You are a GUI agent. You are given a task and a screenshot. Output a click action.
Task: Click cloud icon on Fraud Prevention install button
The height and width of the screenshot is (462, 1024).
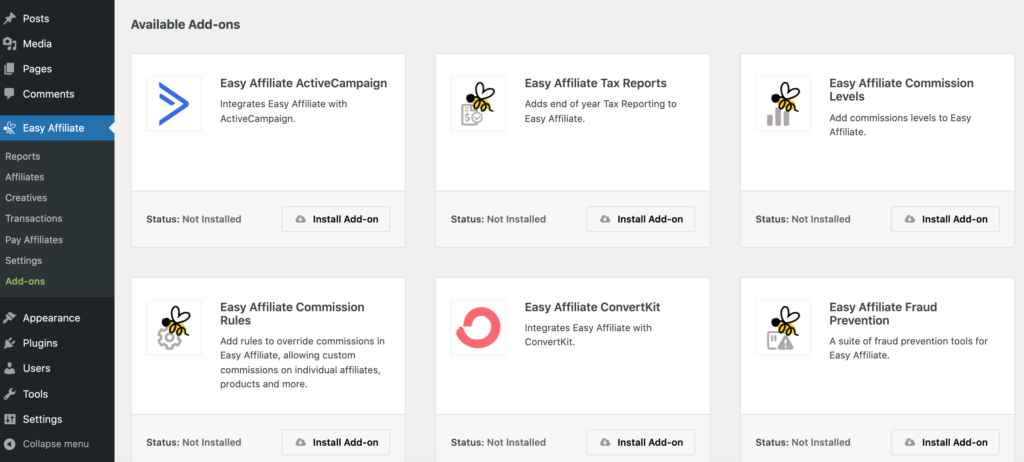pos(910,442)
